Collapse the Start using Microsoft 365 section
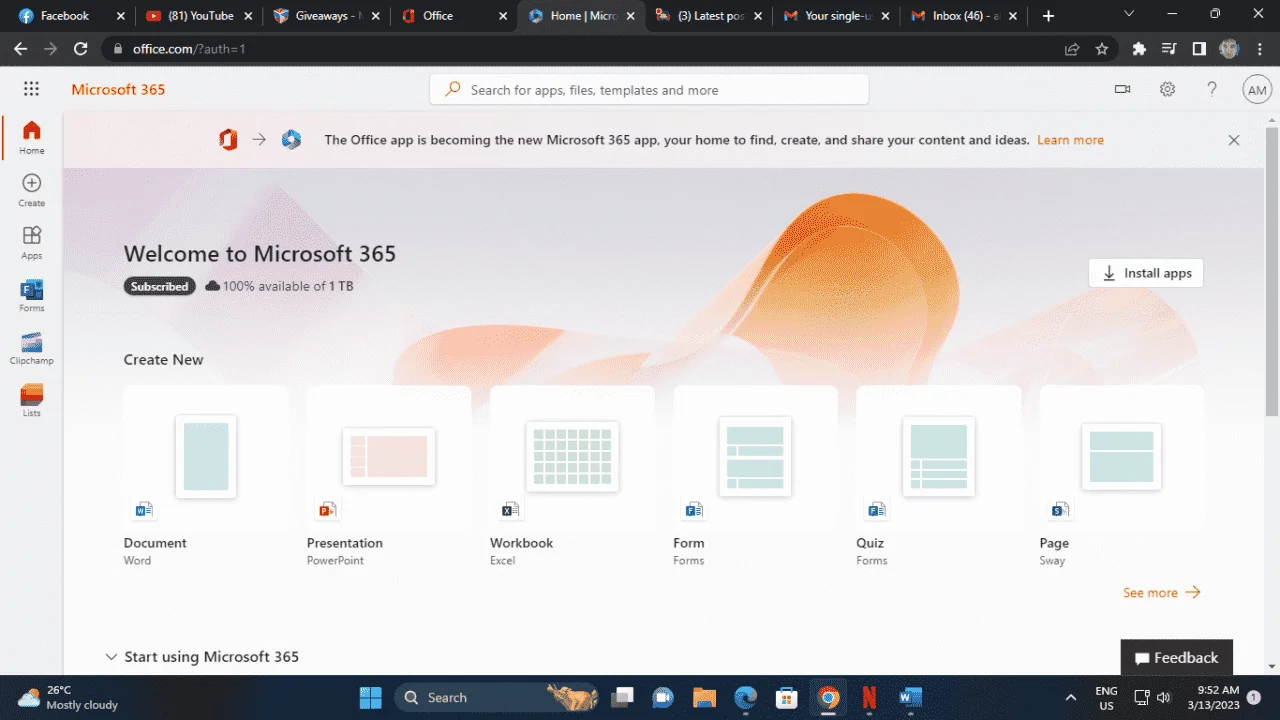 111,657
